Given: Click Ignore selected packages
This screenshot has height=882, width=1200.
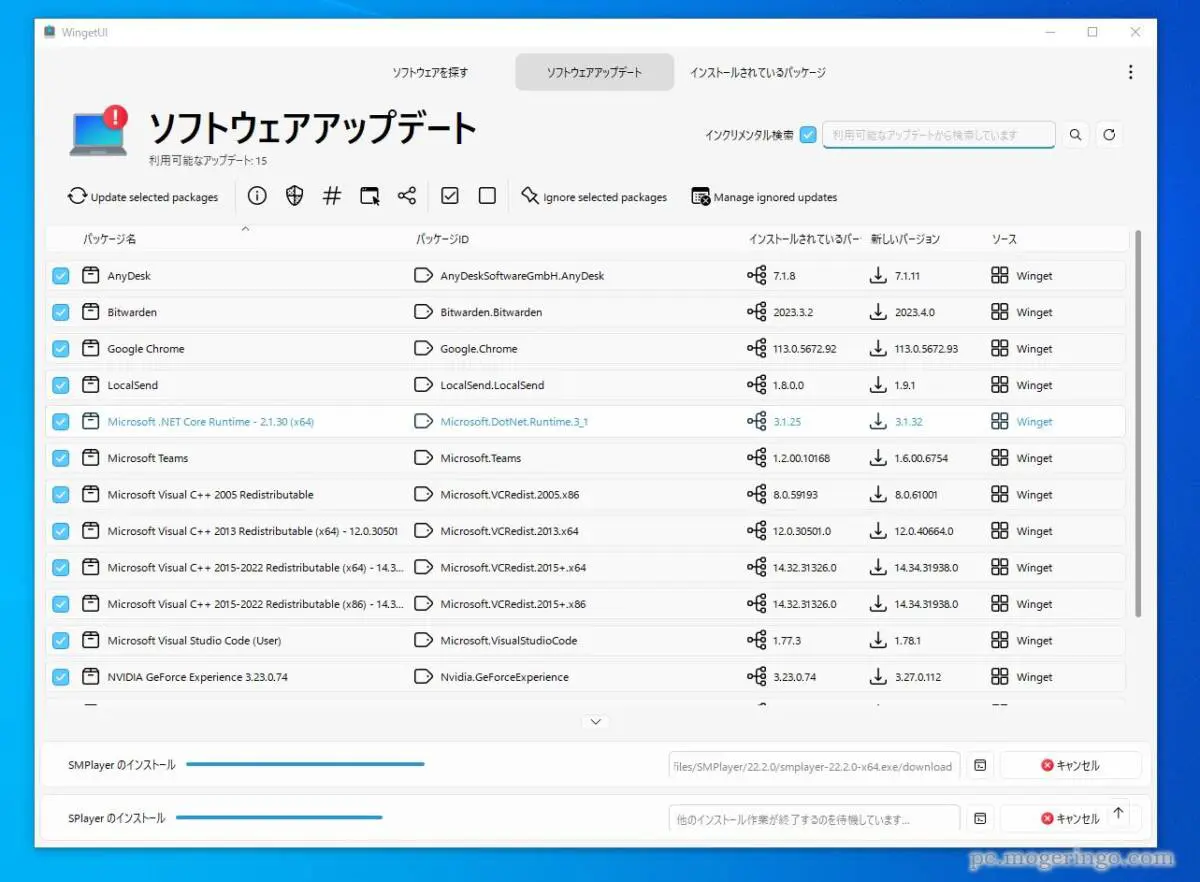Looking at the screenshot, I should 594,197.
